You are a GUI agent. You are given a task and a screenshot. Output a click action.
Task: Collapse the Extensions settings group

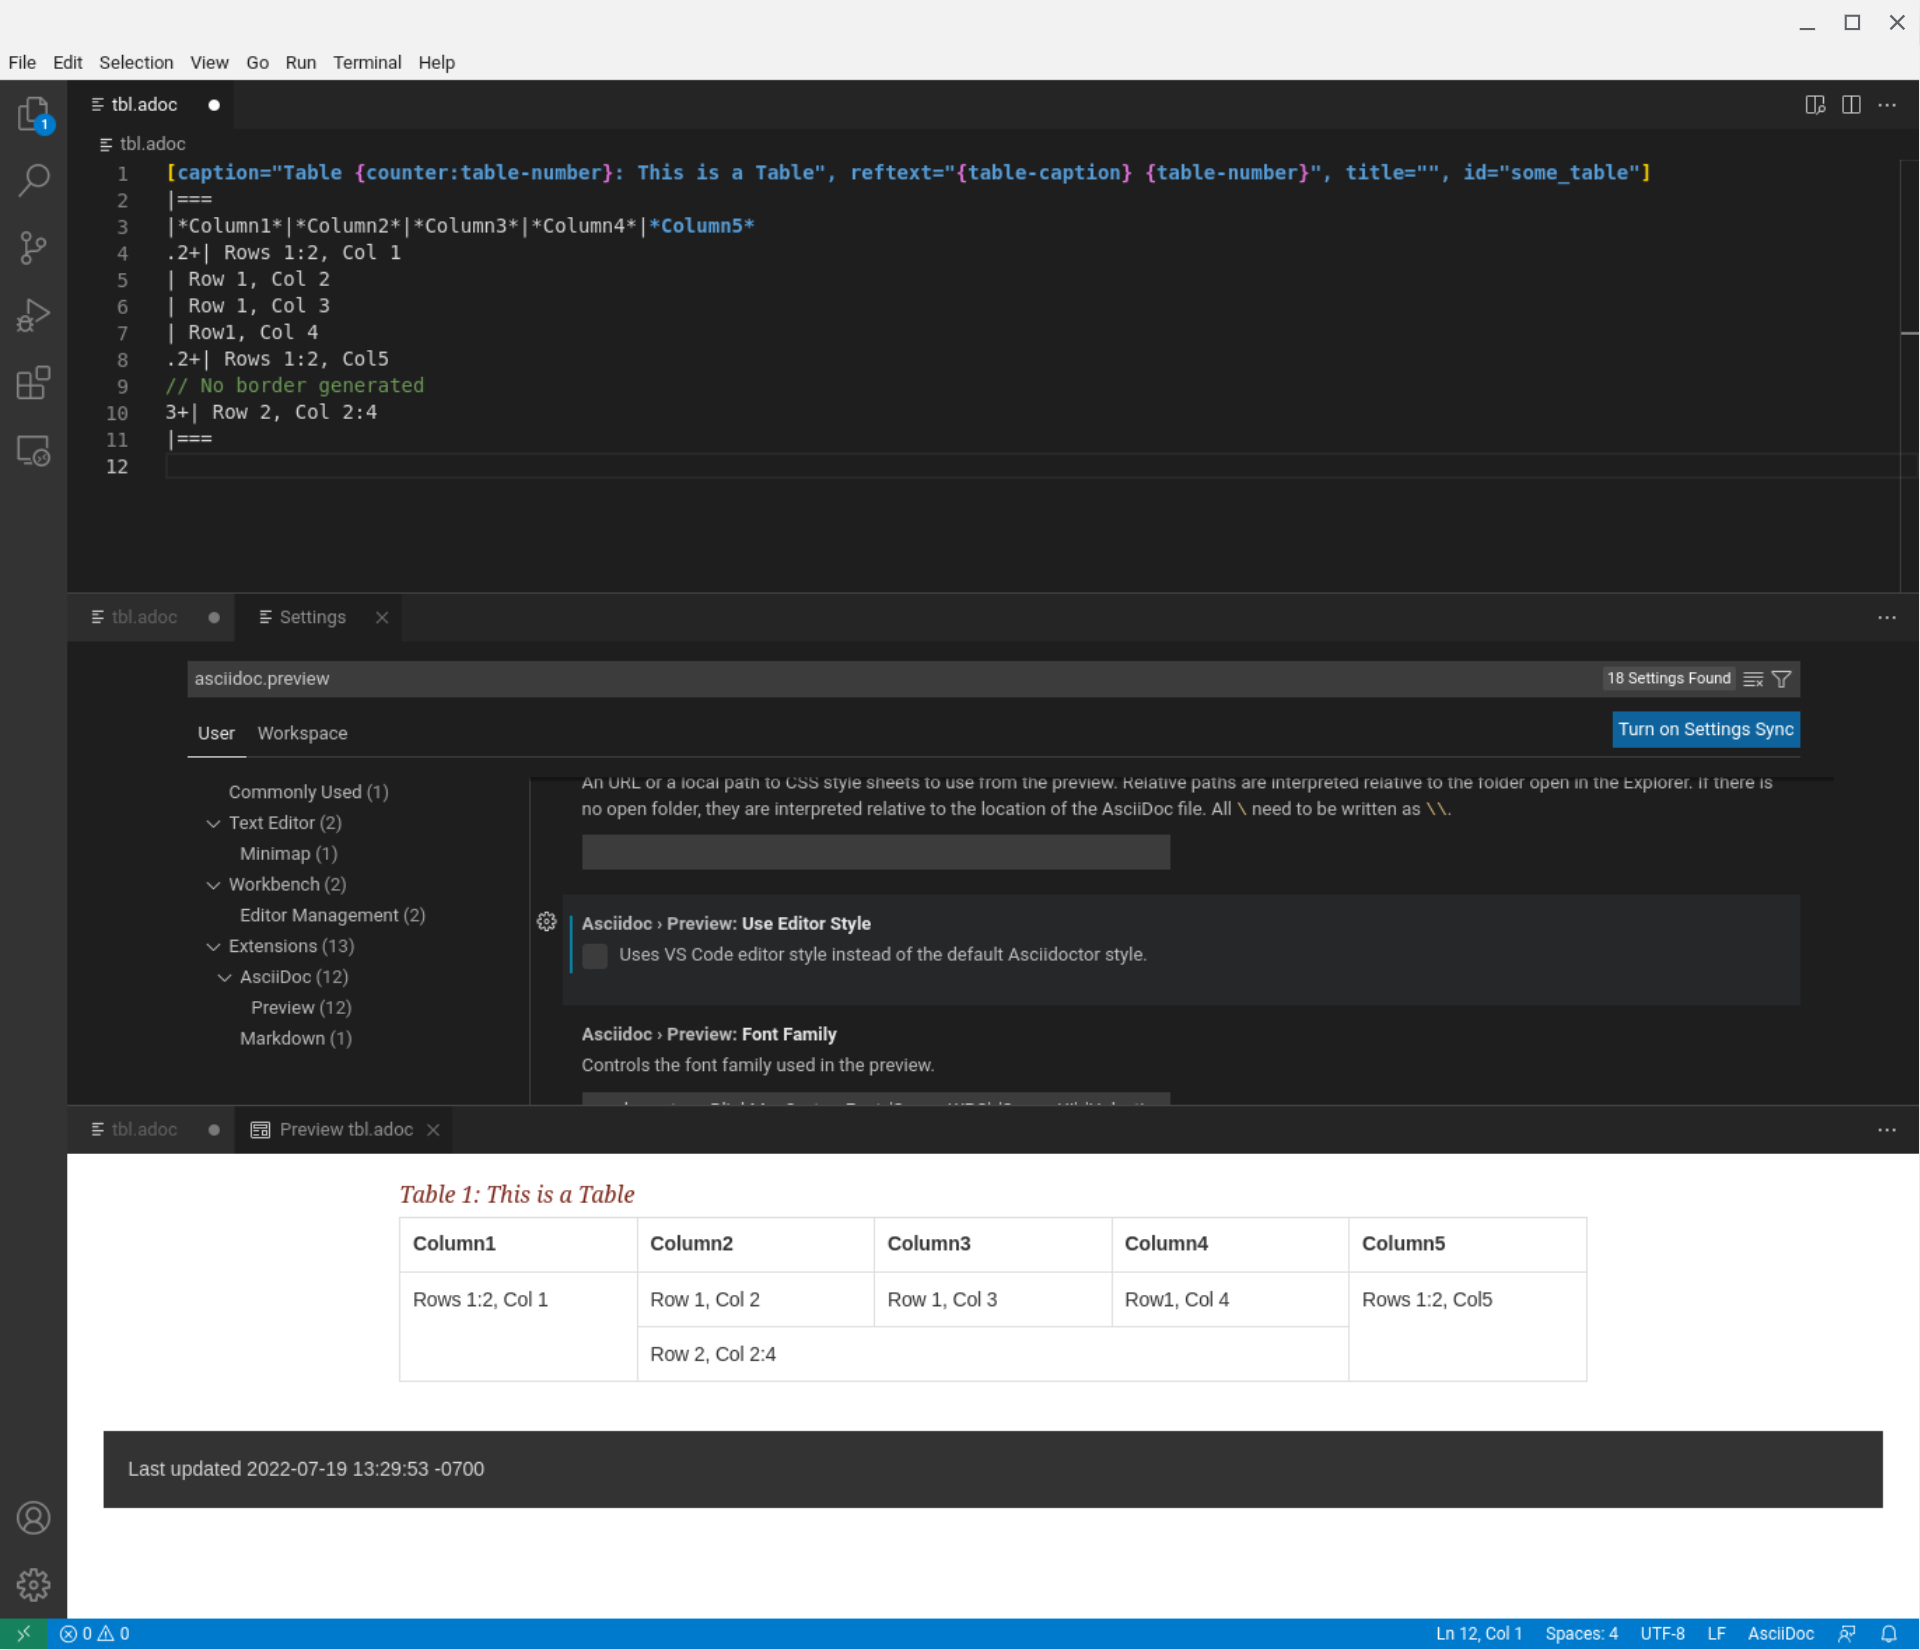pos(214,945)
